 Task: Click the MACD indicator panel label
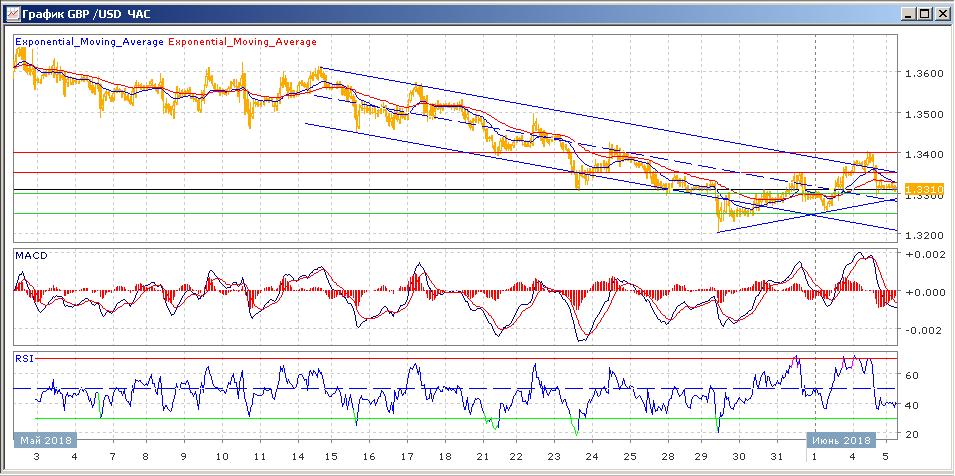click(x=30, y=256)
